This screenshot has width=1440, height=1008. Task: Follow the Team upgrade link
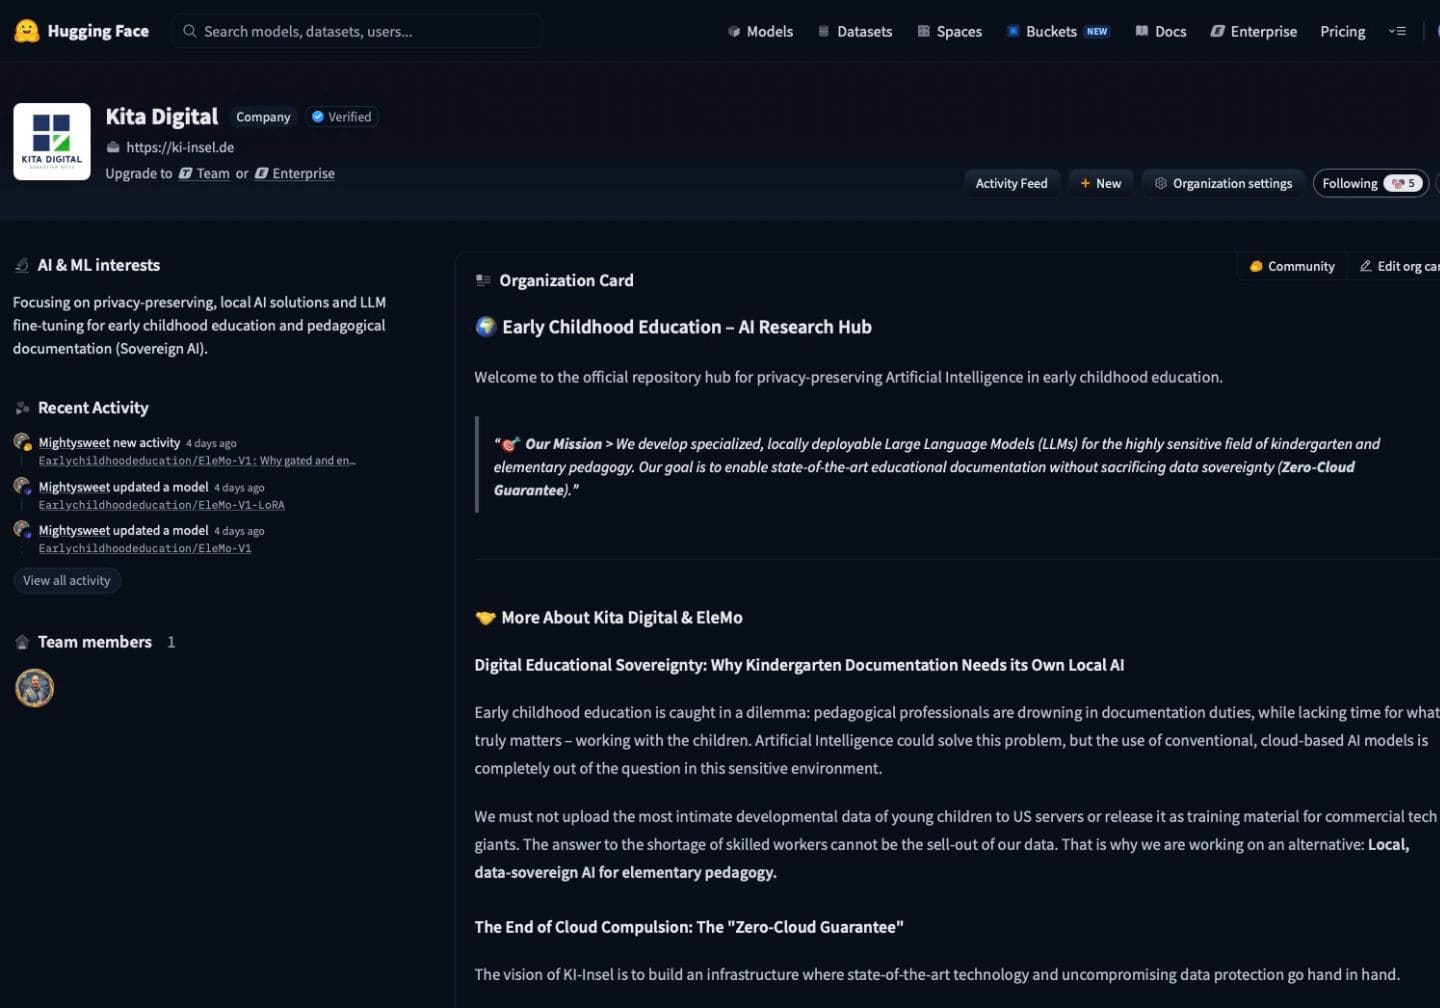click(205, 173)
